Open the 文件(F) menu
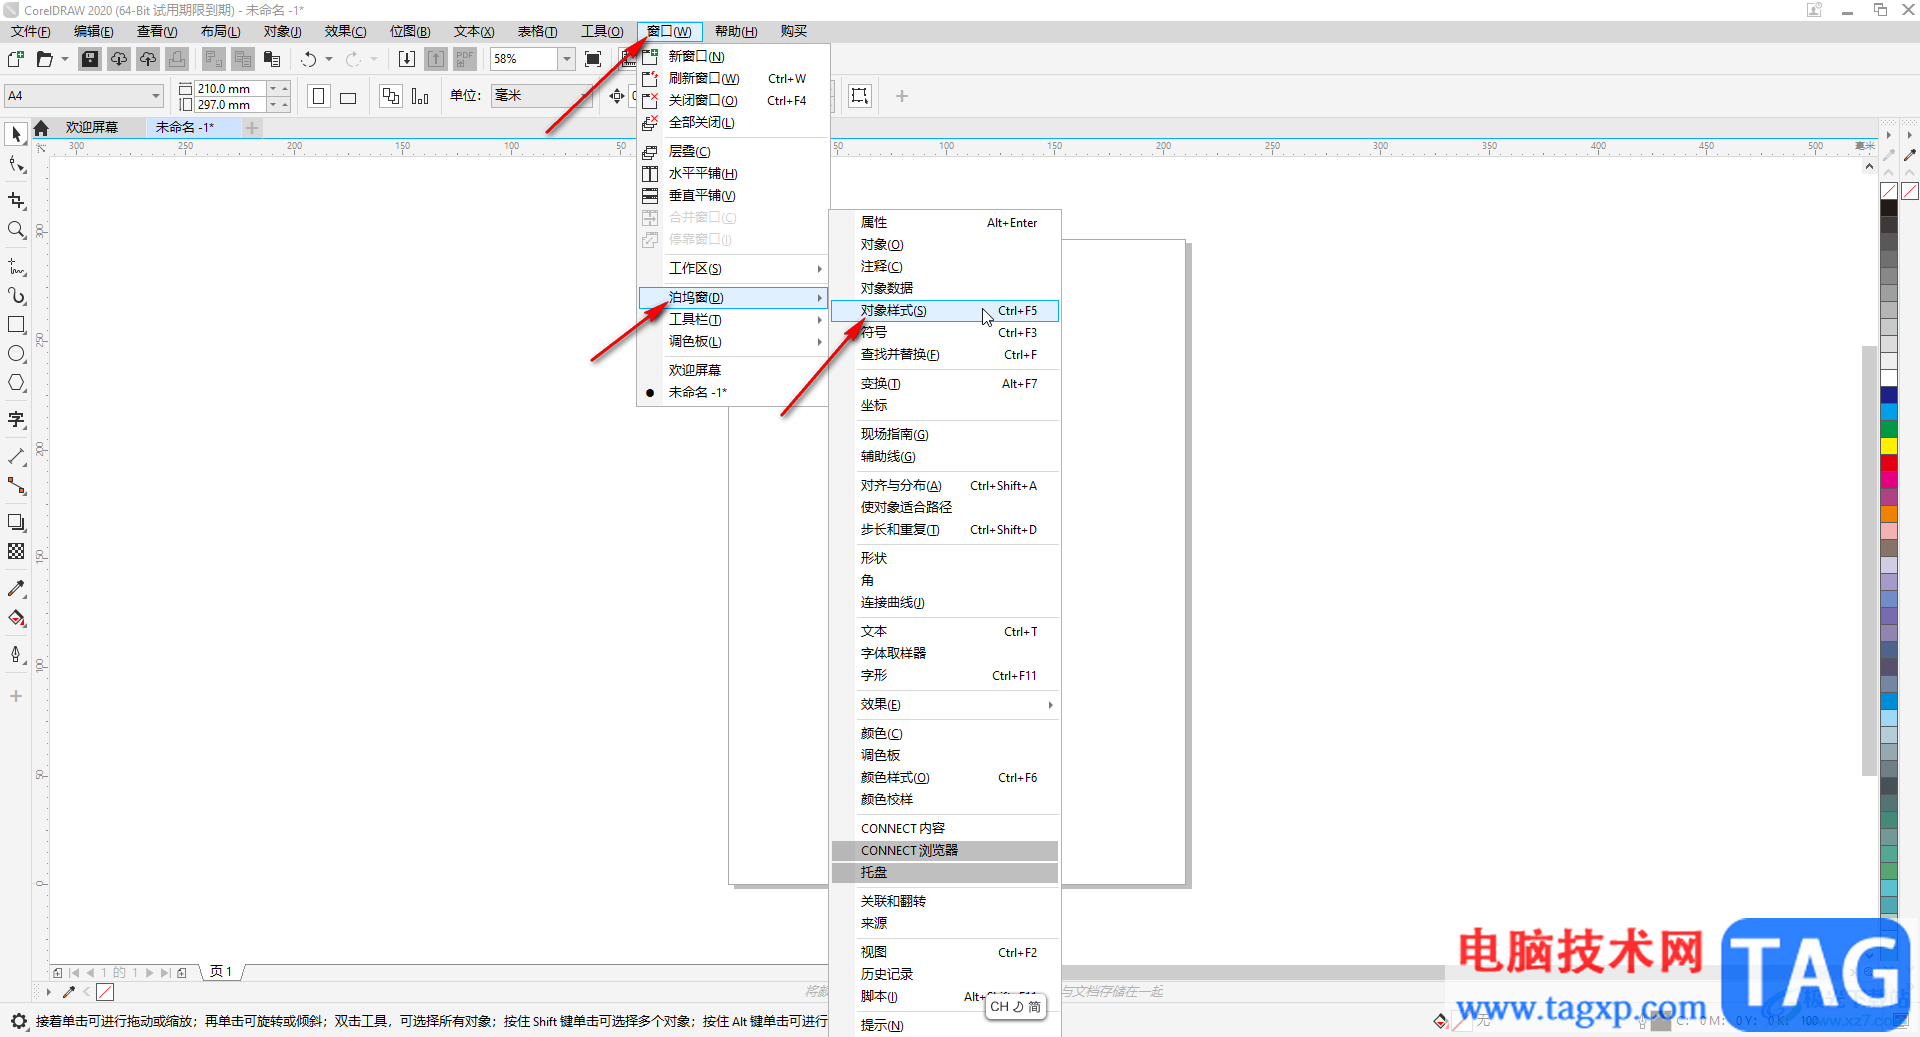Viewport: 1920px width, 1037px height. click(x=31, y=32)
